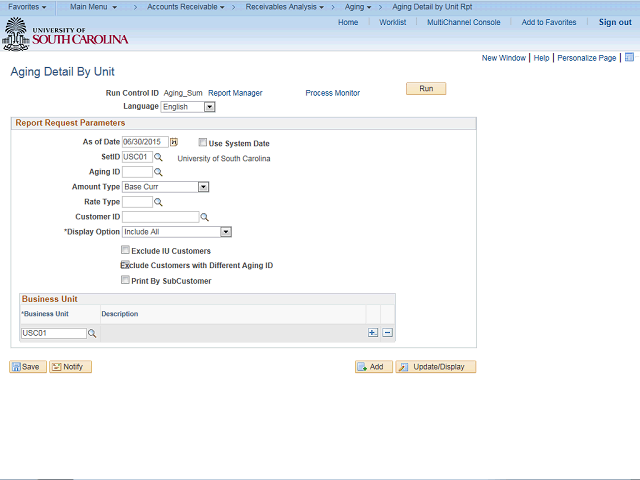This screenshot has height=480, width=640.
Task: Click Personalize Page link
Action: point(587,58)
